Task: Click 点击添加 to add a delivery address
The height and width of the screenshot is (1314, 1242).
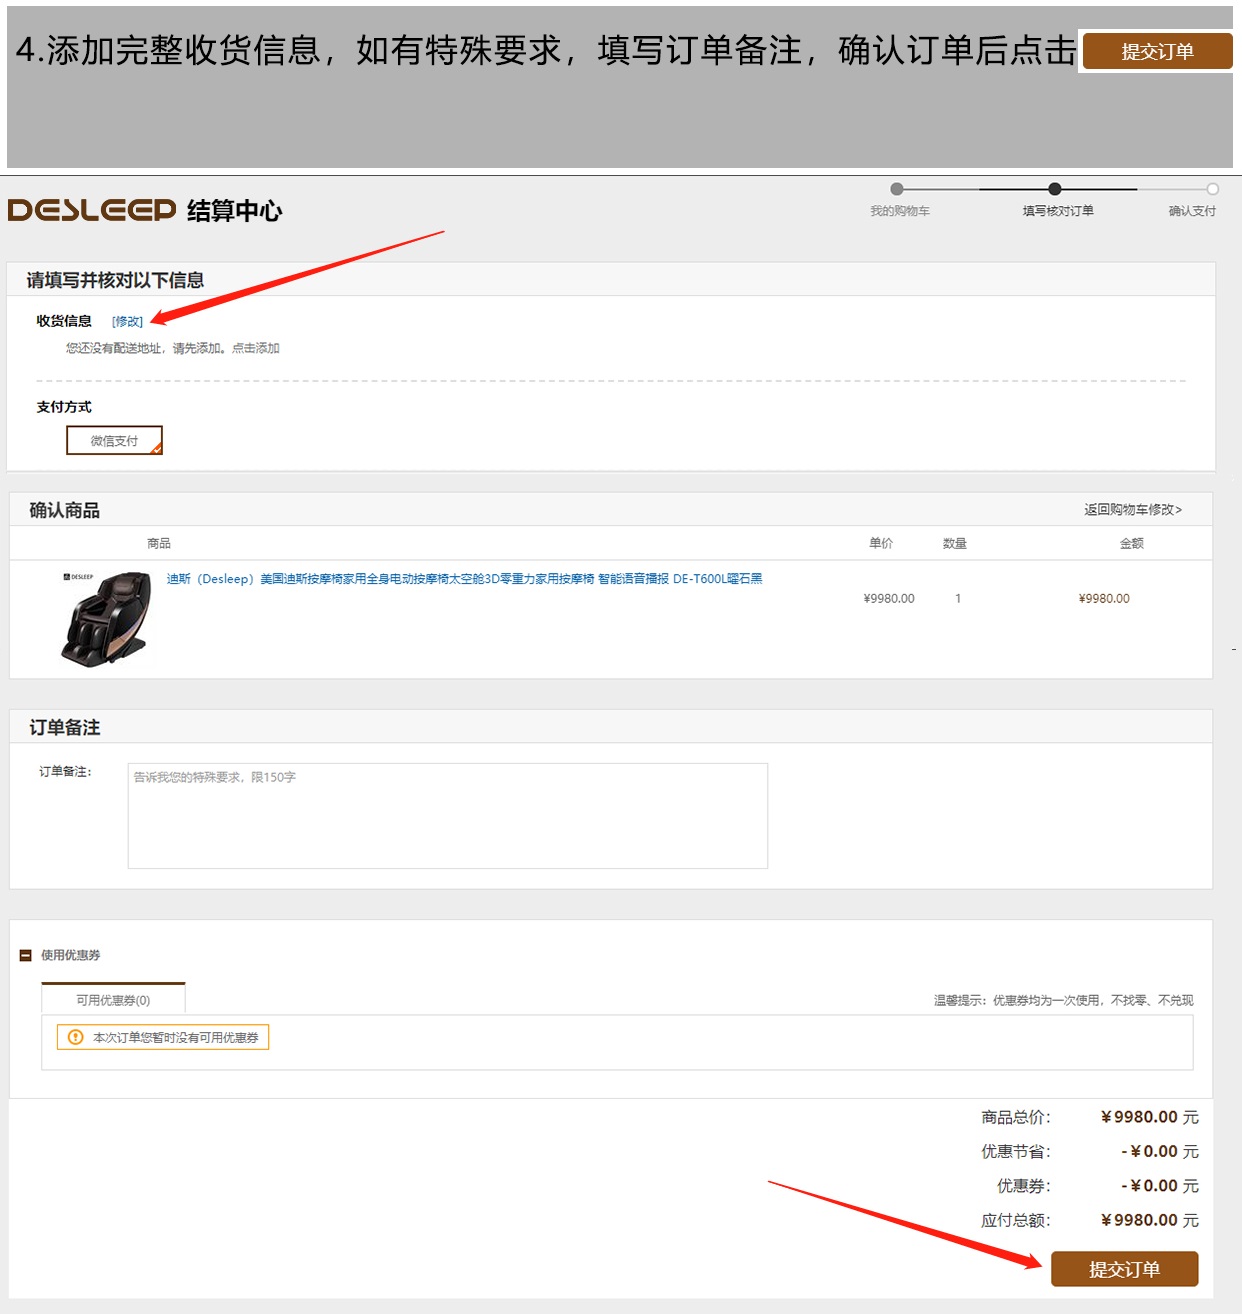Action: [256, 348]
